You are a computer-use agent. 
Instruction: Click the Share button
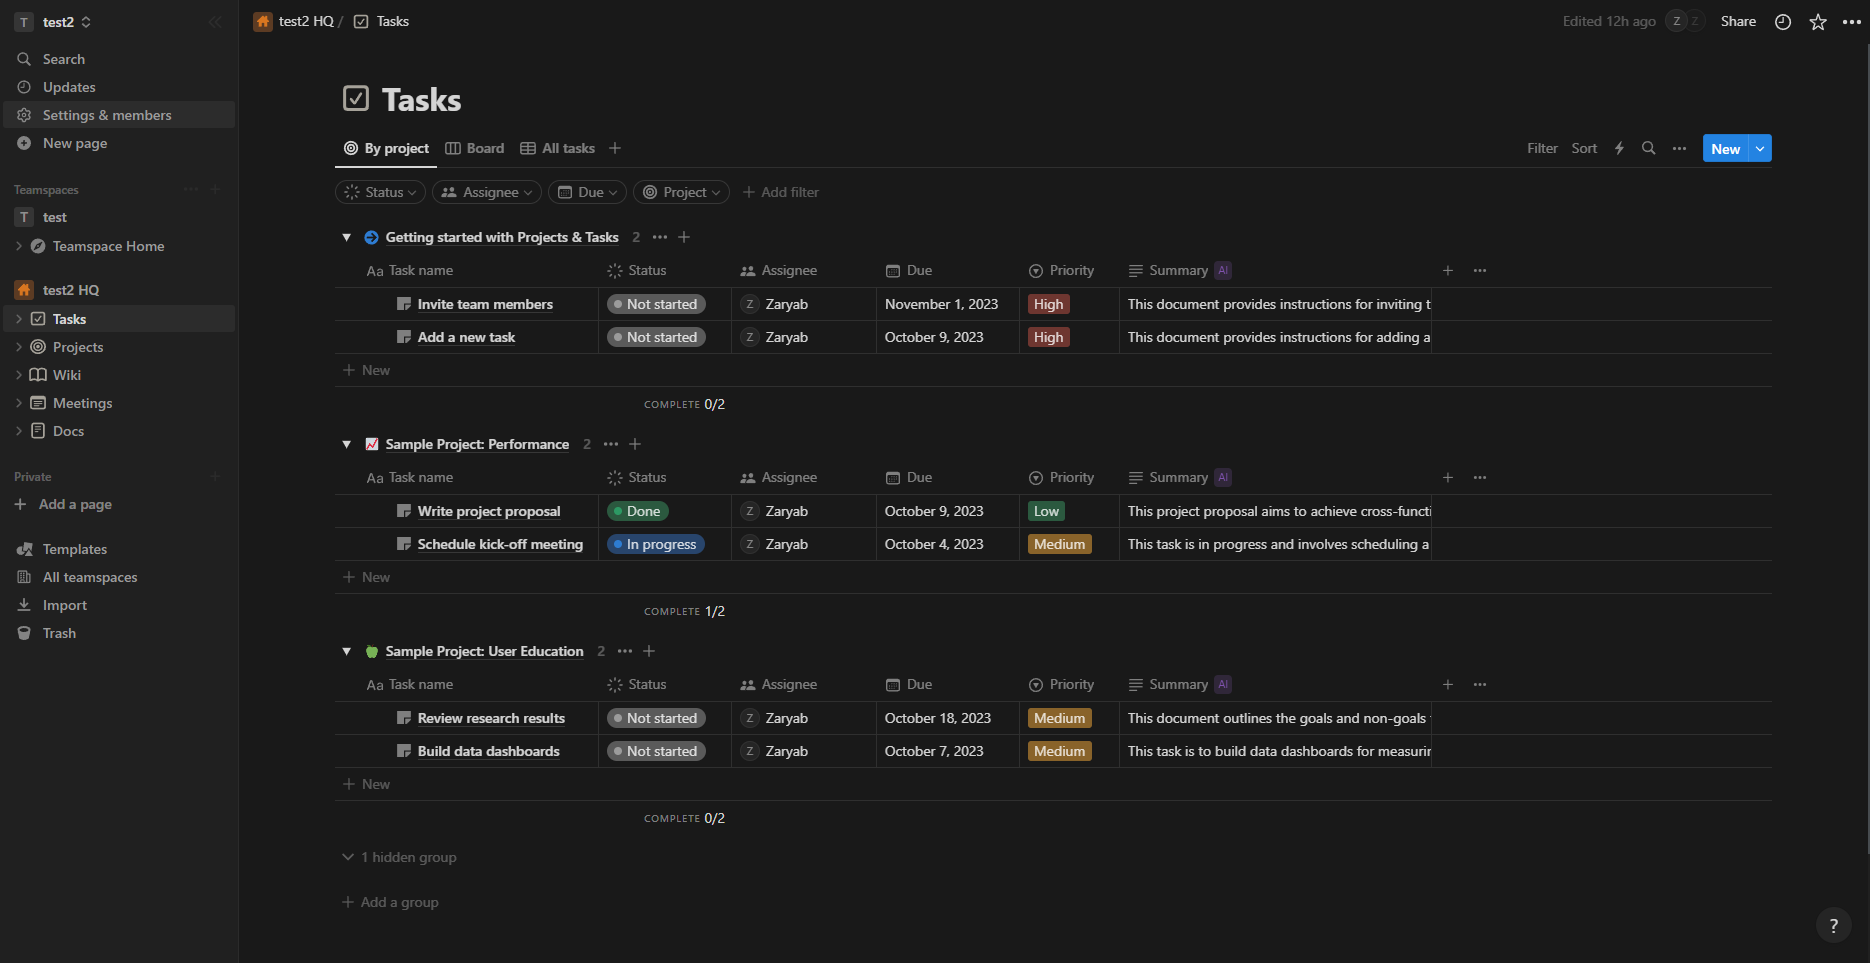[x=1738, y=22]
